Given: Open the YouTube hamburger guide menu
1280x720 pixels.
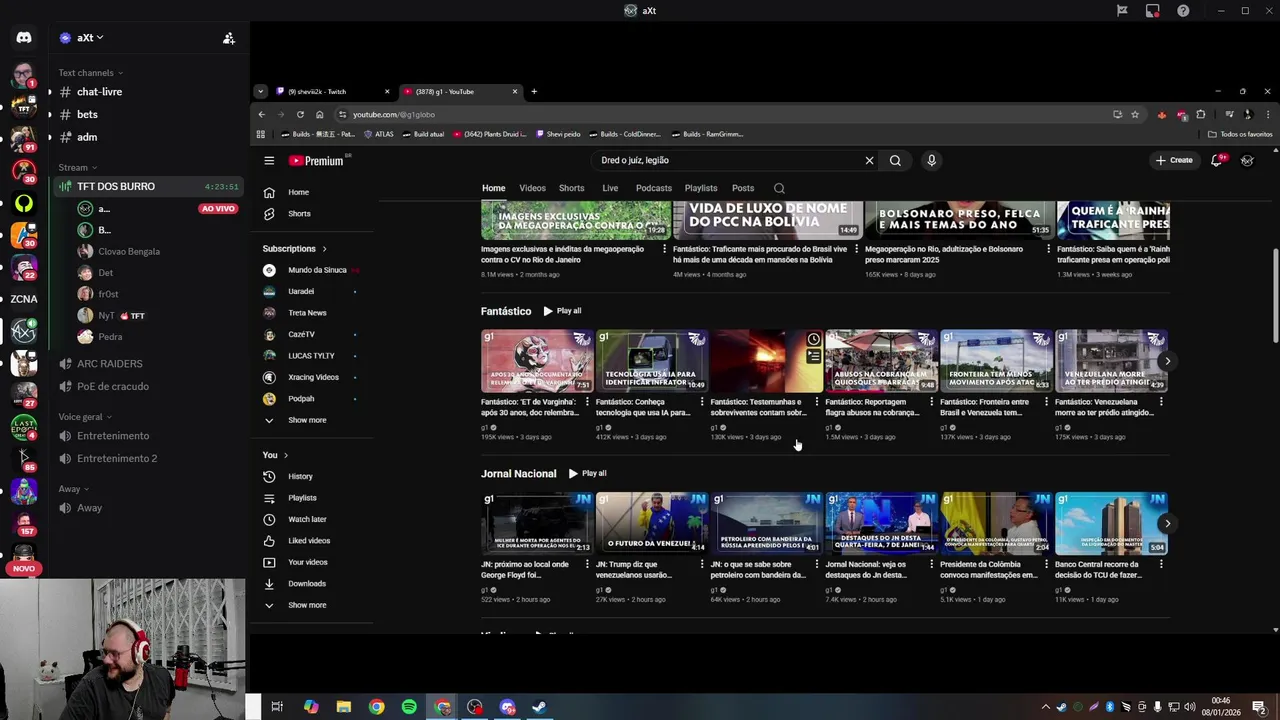Looking at the screenshot, I should pos(269,160).
